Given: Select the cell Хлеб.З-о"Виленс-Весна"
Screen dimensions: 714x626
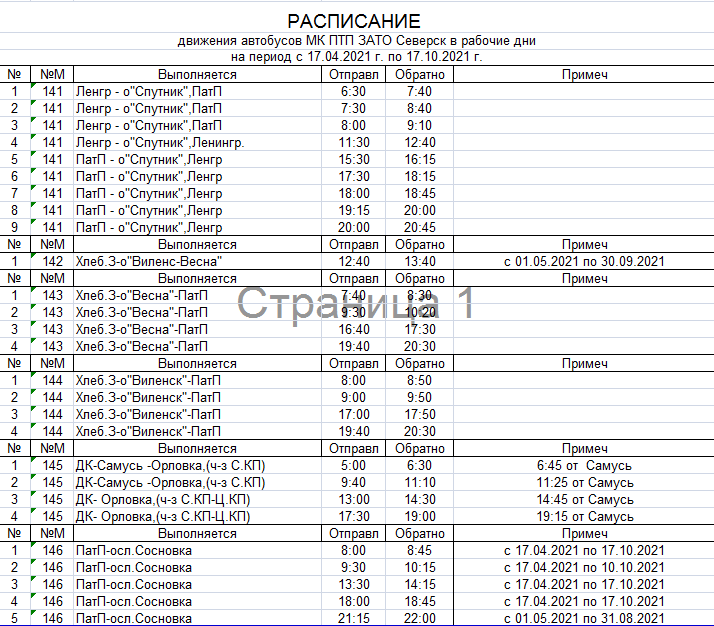Looking at the screenshot, I should pos(149,261).
